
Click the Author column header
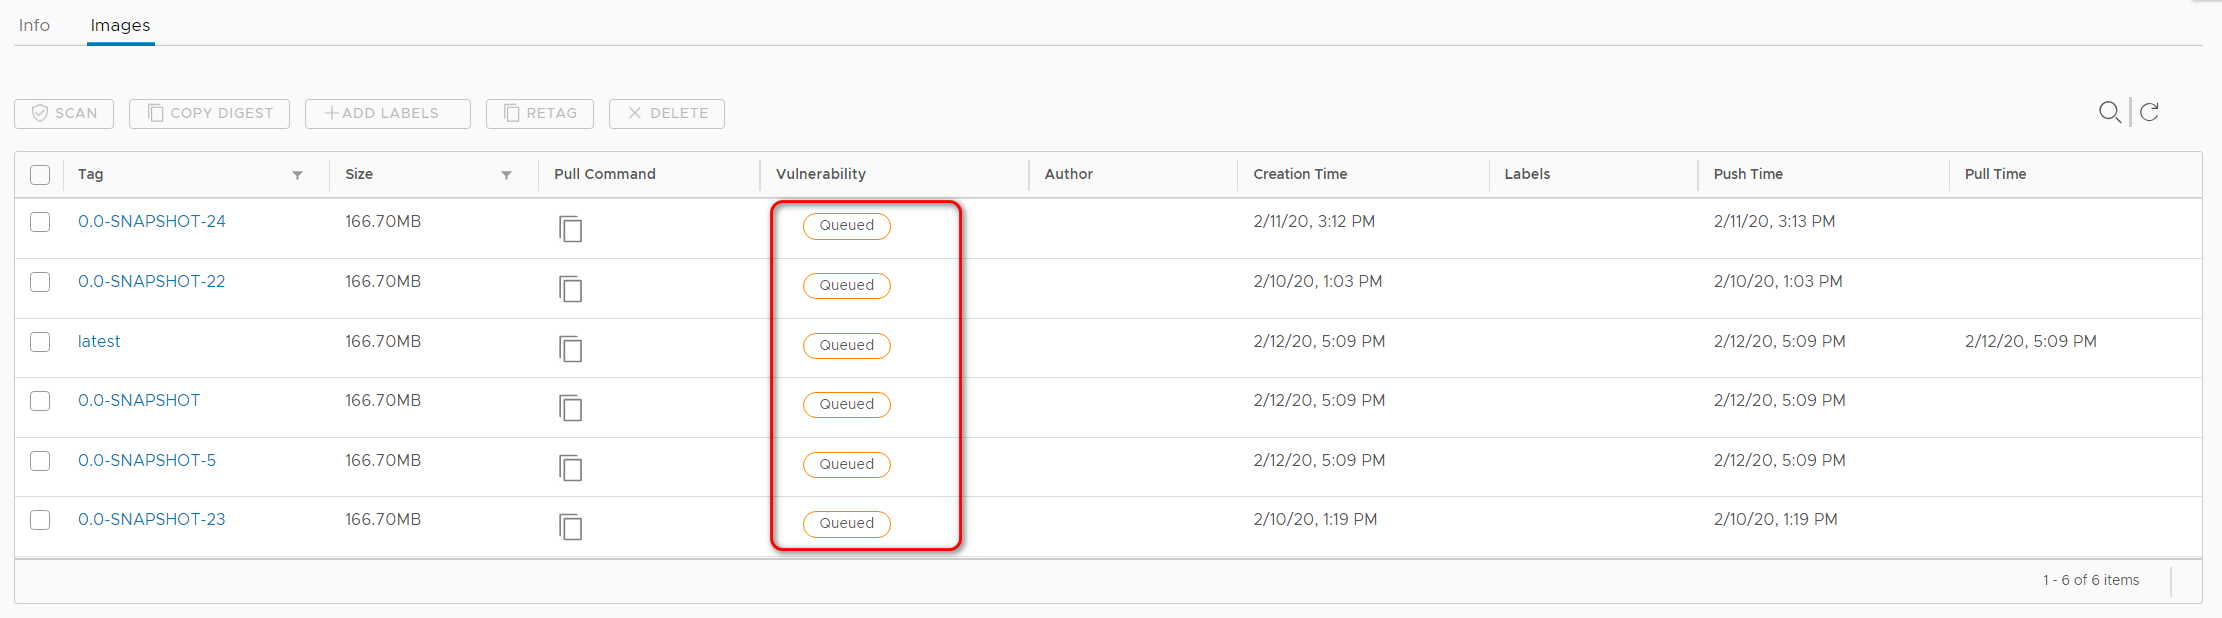(1069, 174)
